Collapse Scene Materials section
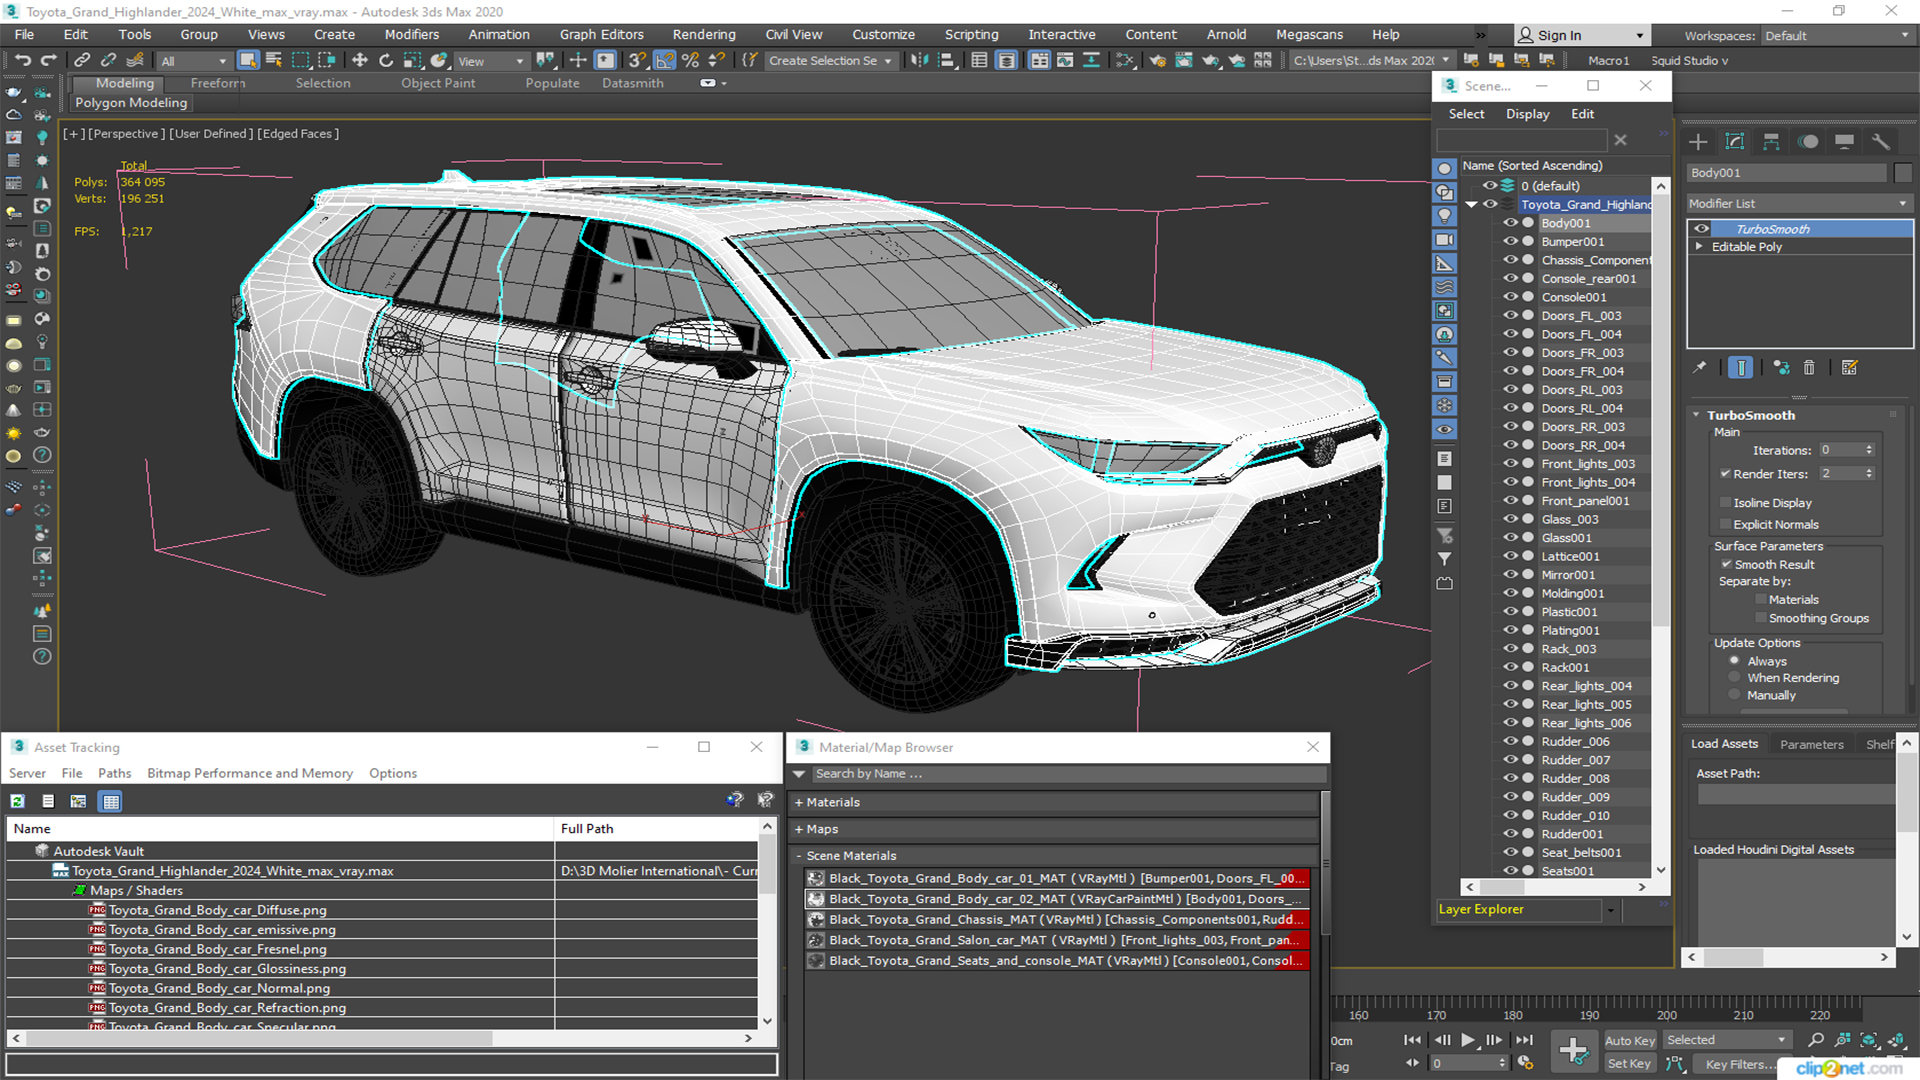The image size is (1920, 1080). pos(799,856)
